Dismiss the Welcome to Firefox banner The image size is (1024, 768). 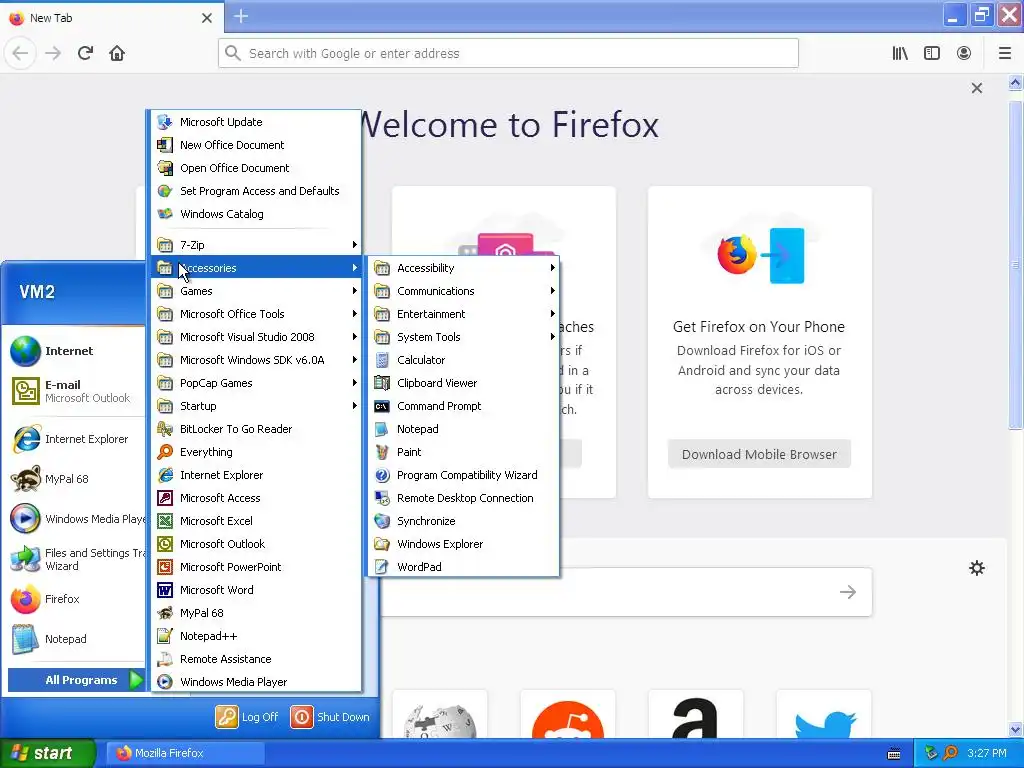[x=977, y=88]
